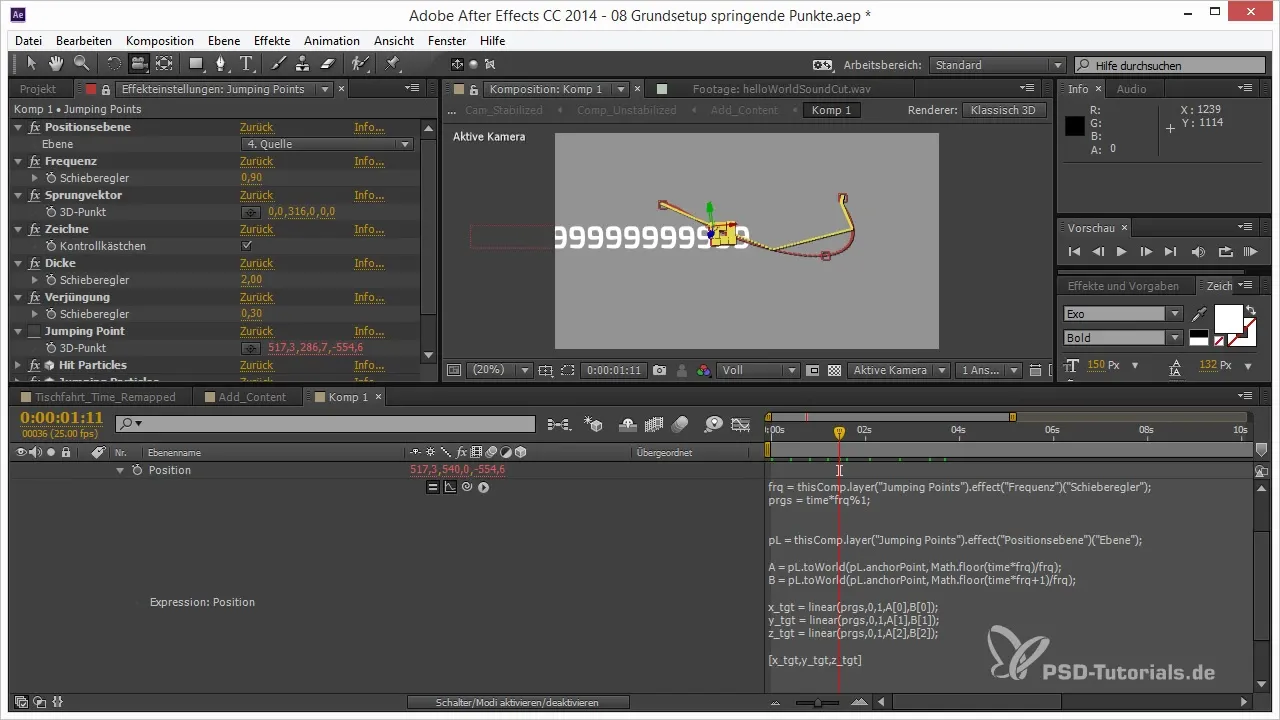The width and height of the screenshot is (1280, 720).
Task: Click Zurück to reset Sprungvektor effect
Action: pyautogui.click(x=256, y=195)
